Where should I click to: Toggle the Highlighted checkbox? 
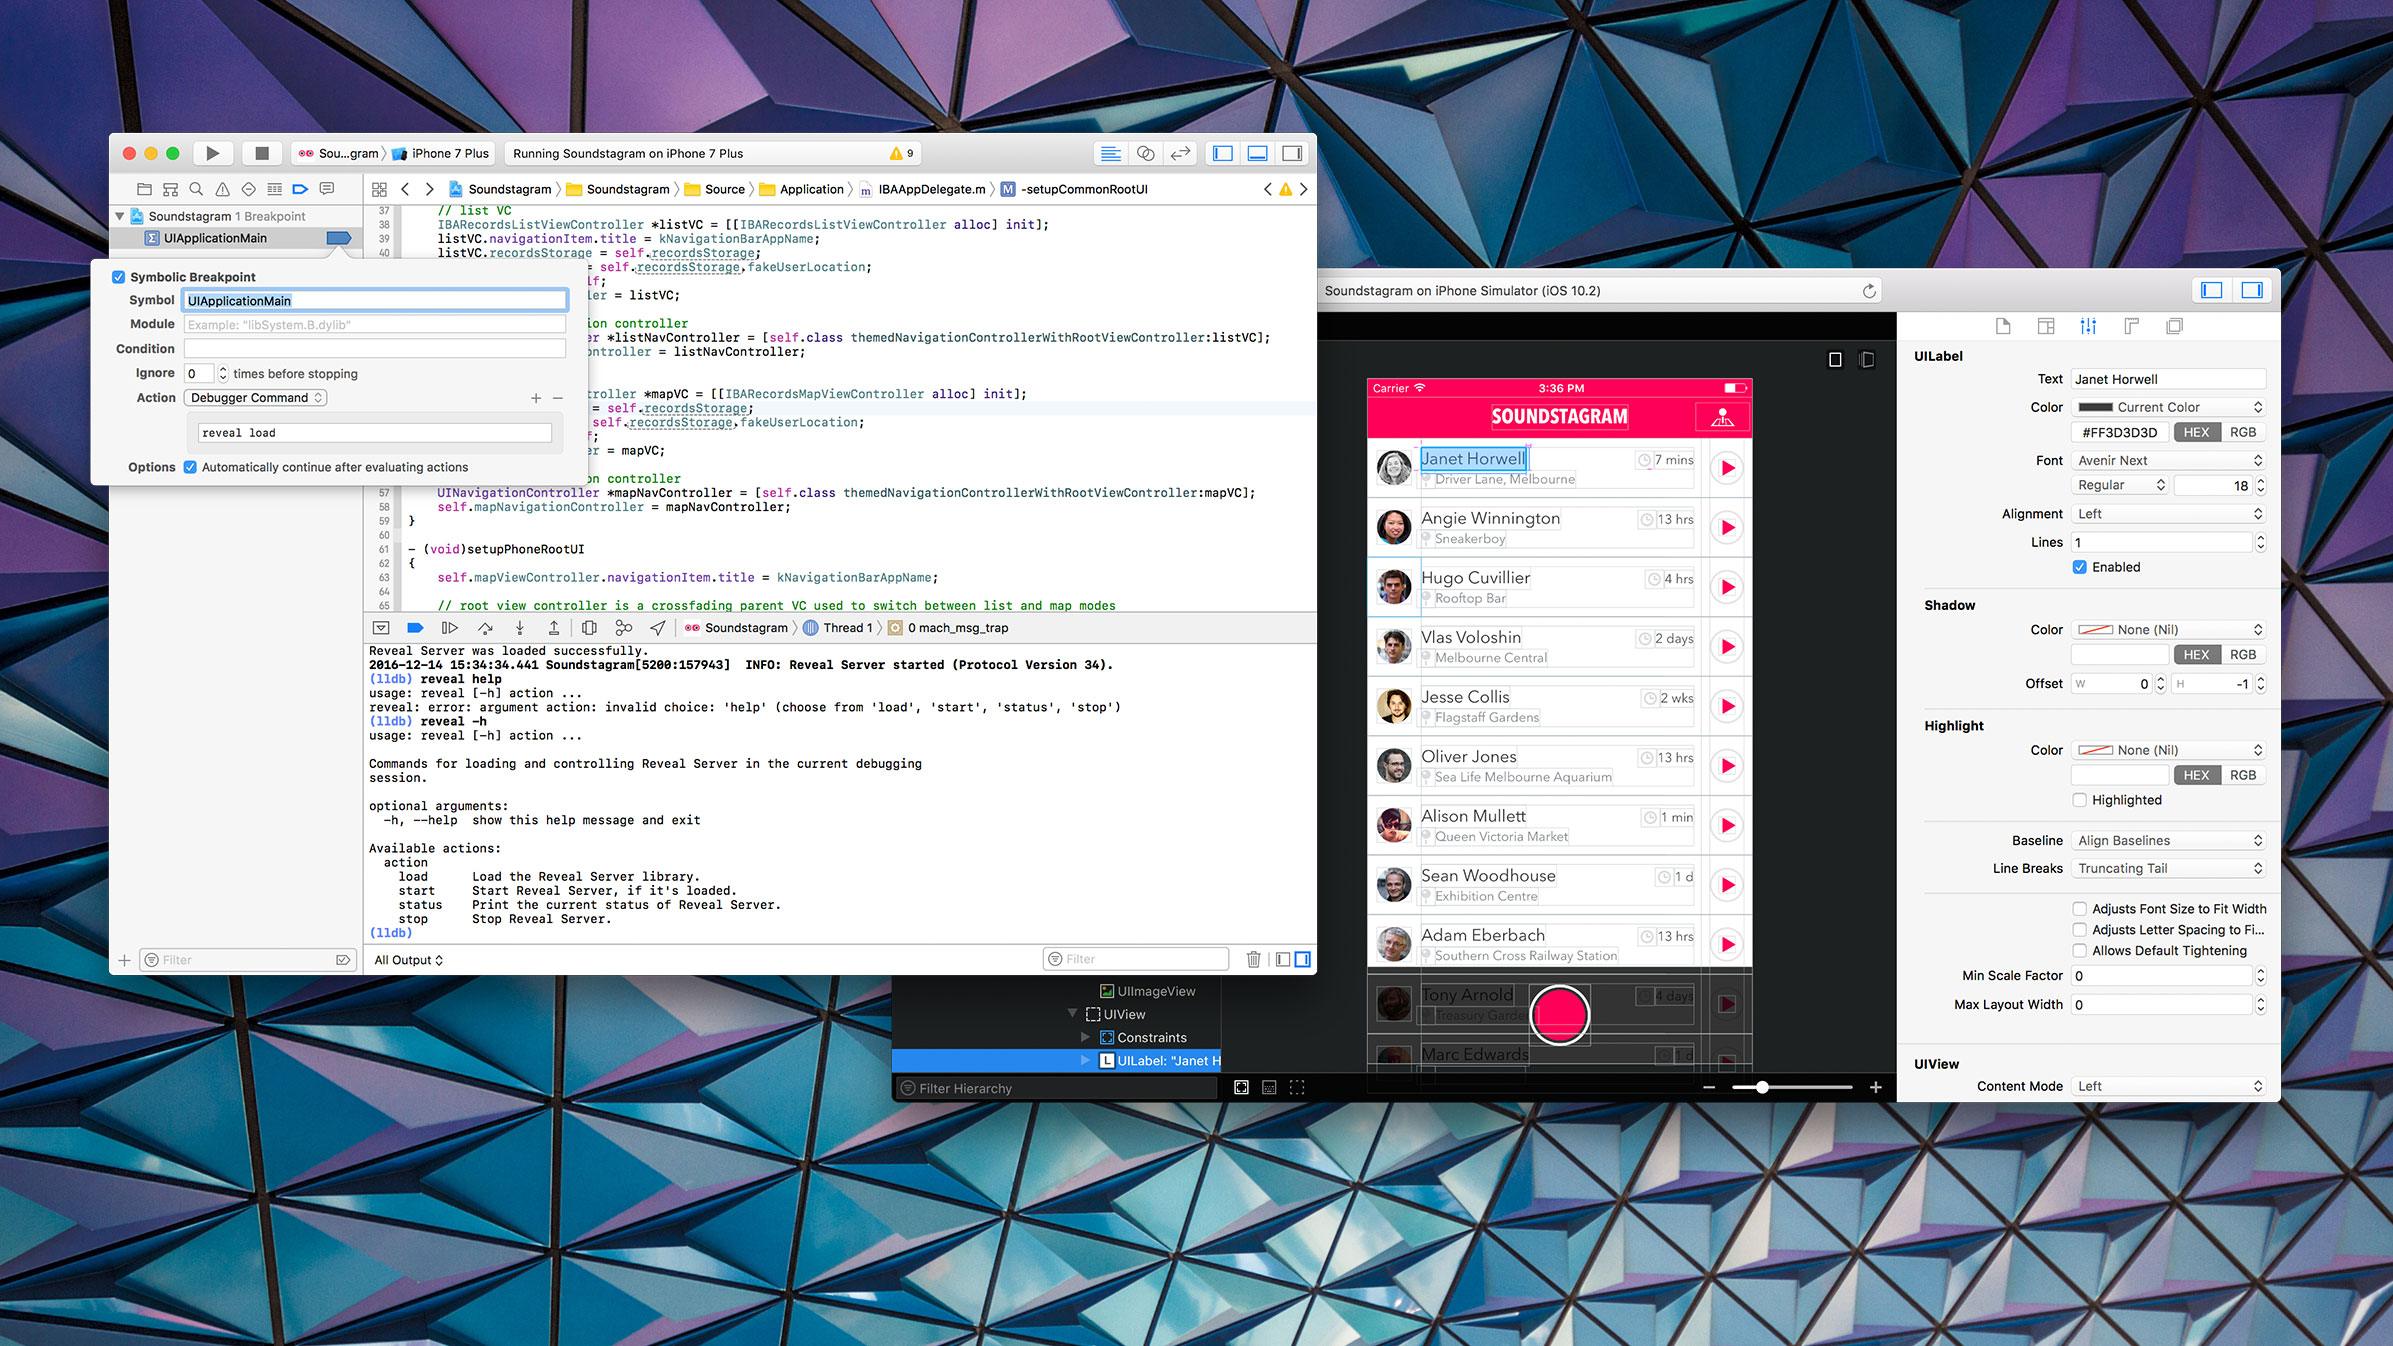(2080, 800)
